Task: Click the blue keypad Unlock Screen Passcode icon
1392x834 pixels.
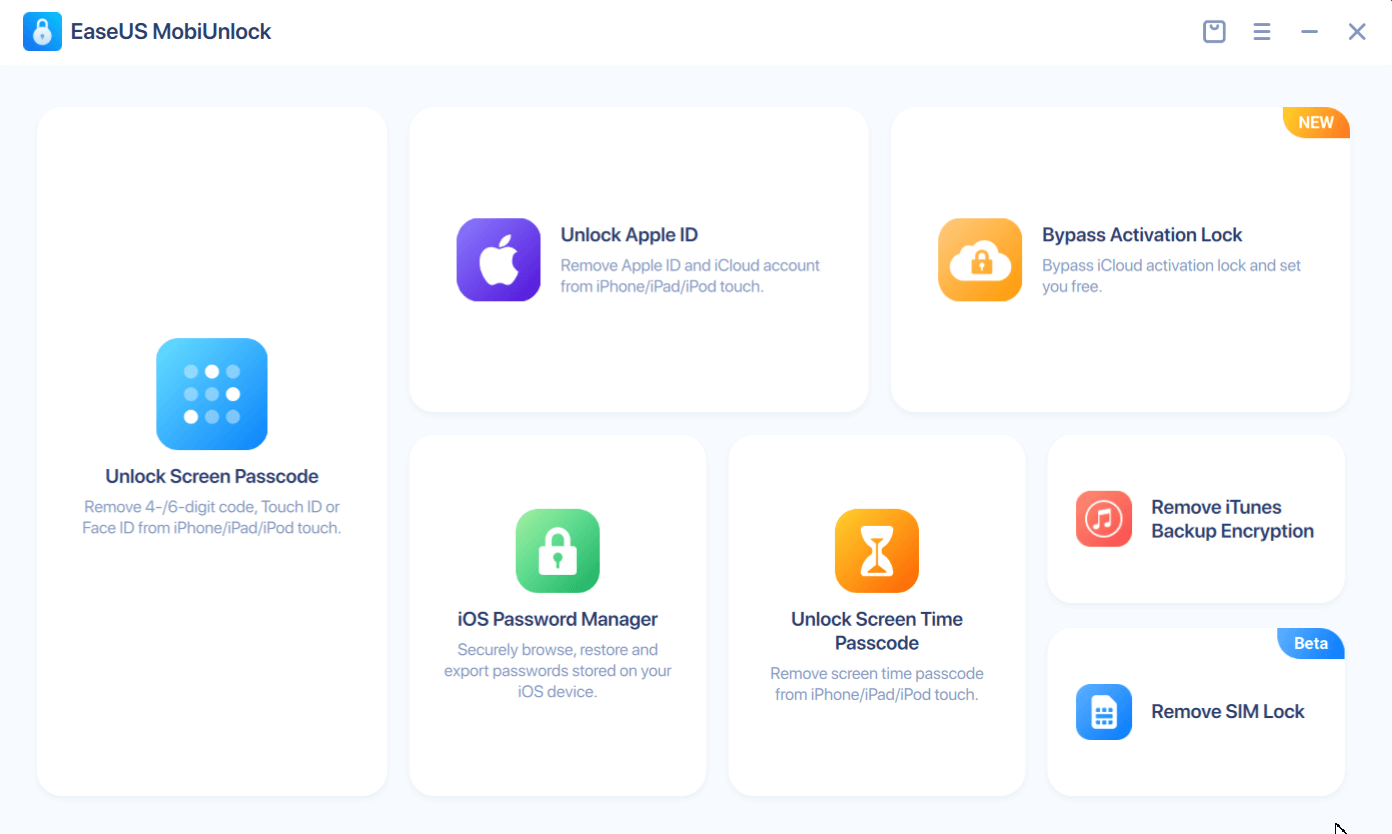Action: 212,394
